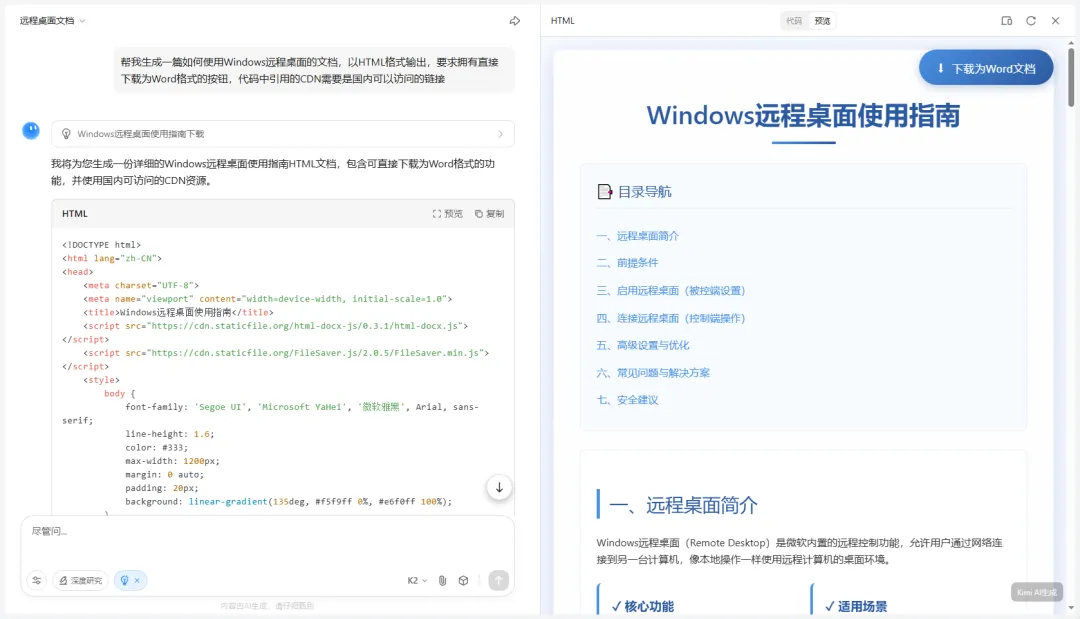Refresh the HTML preview panel
Viewport: 1080px width, 619px height.
click(x=1031, y=21)
